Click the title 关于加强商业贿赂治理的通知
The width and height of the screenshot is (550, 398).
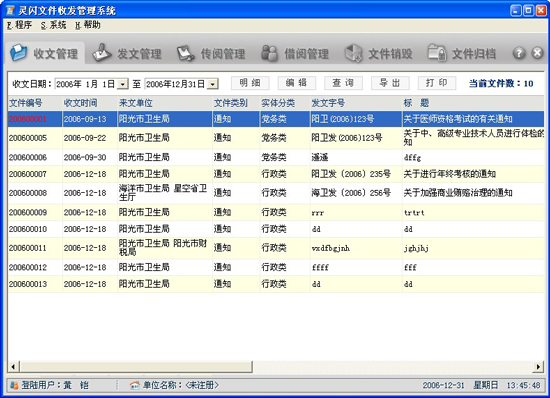[x=458, y=193]
